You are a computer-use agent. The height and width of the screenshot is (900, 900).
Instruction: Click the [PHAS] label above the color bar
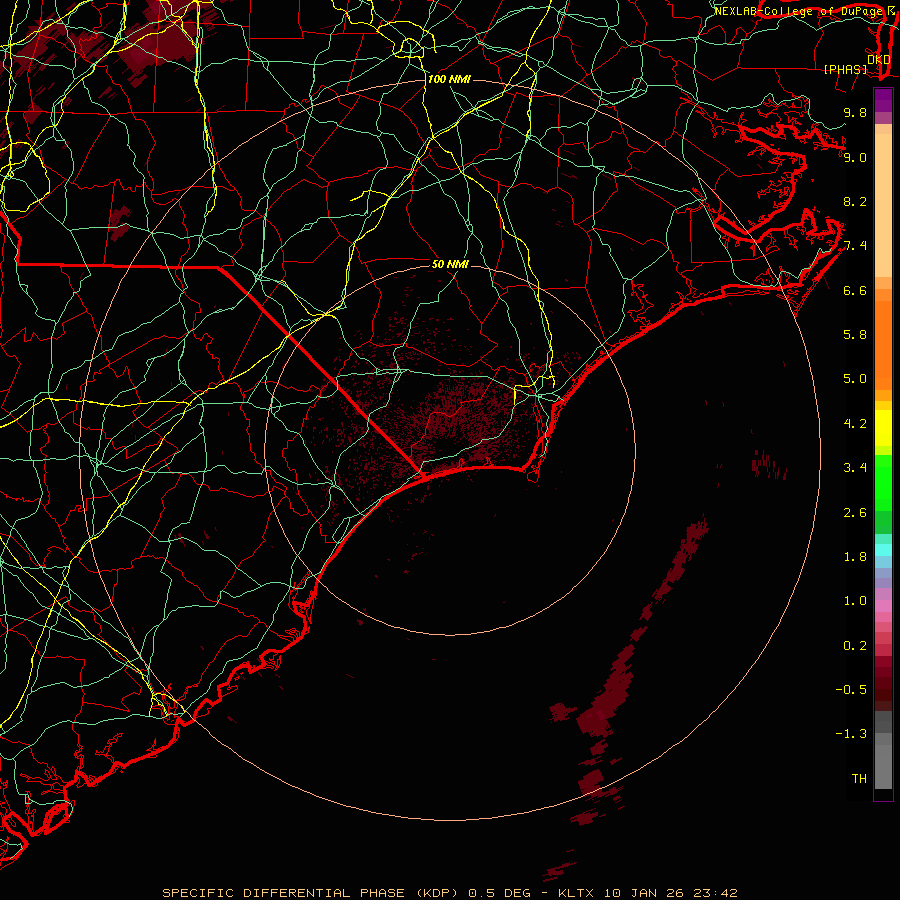[845, 69]
